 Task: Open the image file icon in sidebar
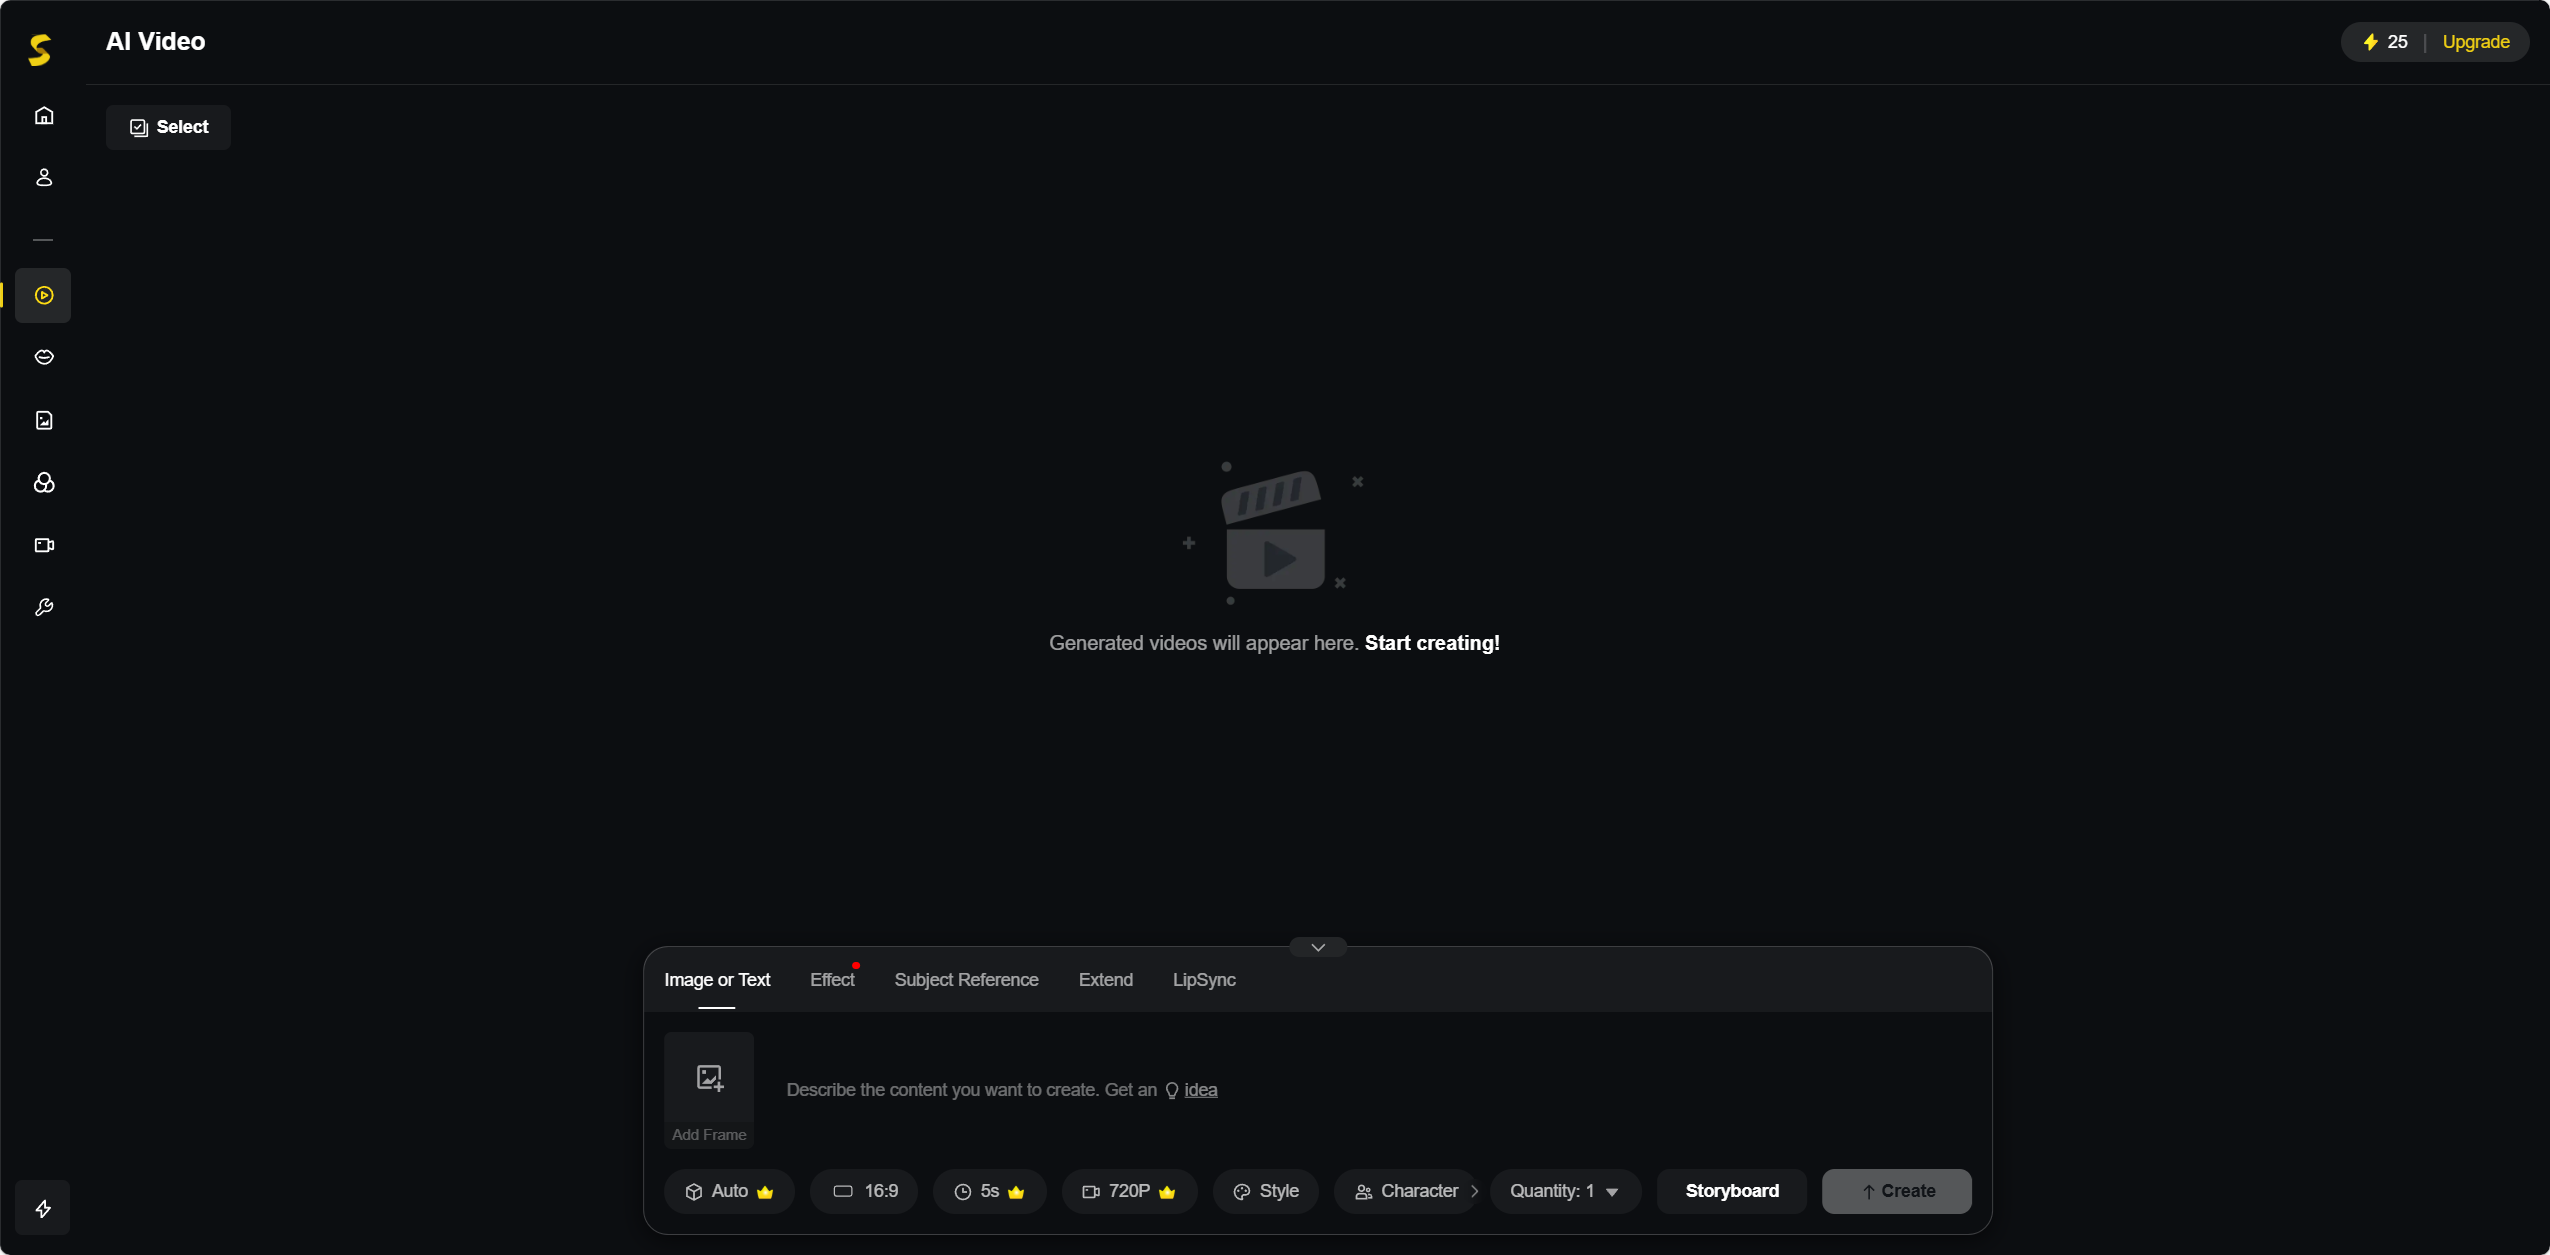click(x=43, y=420)
